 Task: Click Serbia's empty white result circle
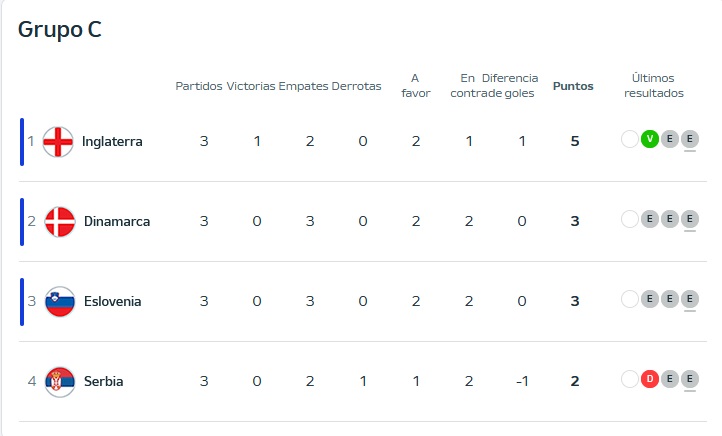pyautogui.click(x=630, y=379)
